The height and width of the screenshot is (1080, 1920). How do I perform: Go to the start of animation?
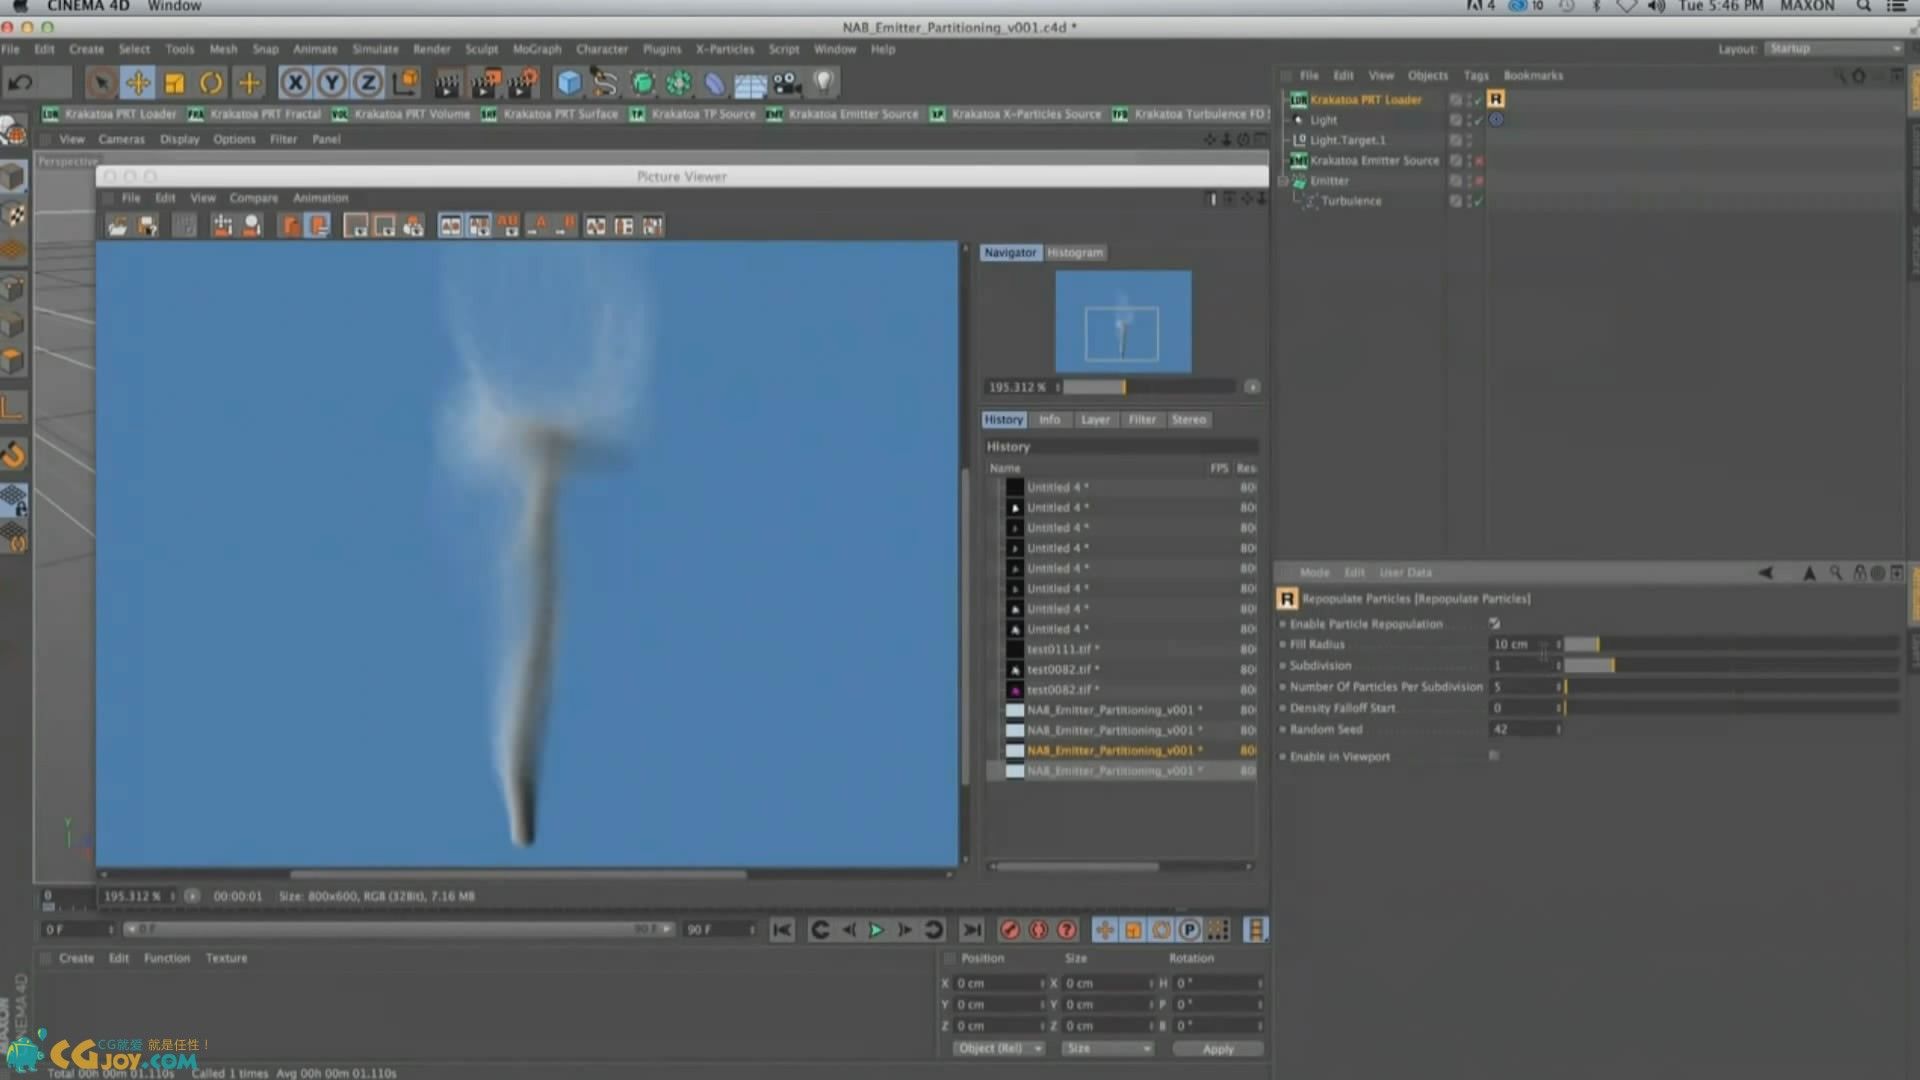point(782,930)
